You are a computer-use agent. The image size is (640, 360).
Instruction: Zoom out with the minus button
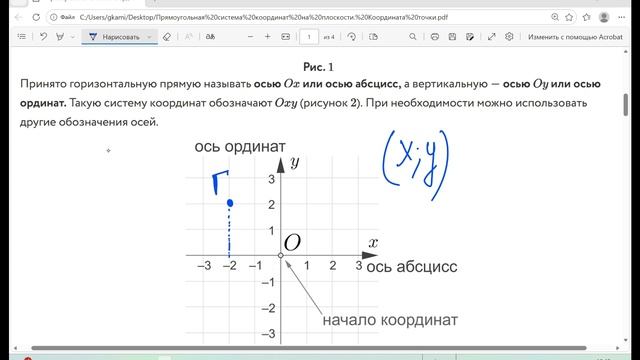[x=251, y=37]
